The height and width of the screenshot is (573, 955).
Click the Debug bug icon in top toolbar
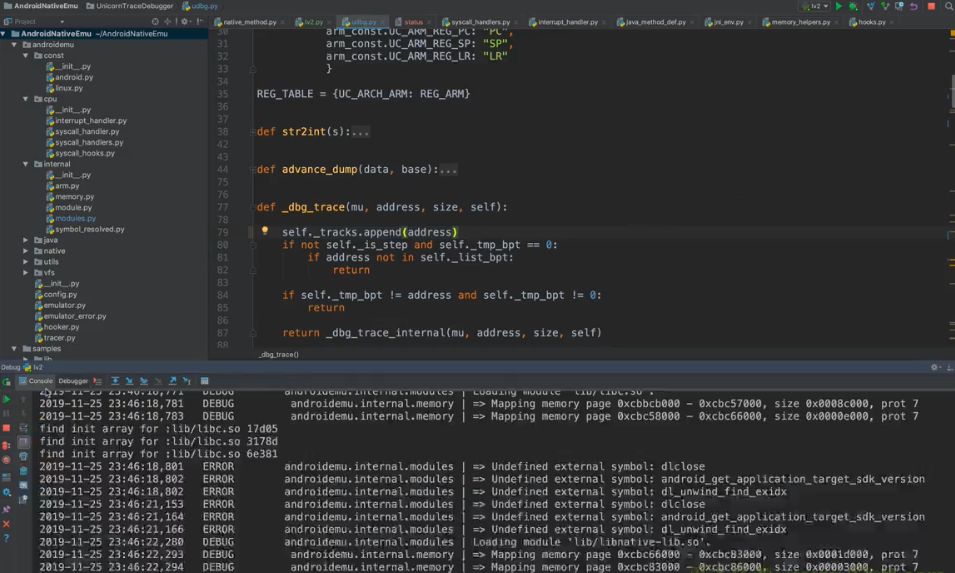[852, 6]
